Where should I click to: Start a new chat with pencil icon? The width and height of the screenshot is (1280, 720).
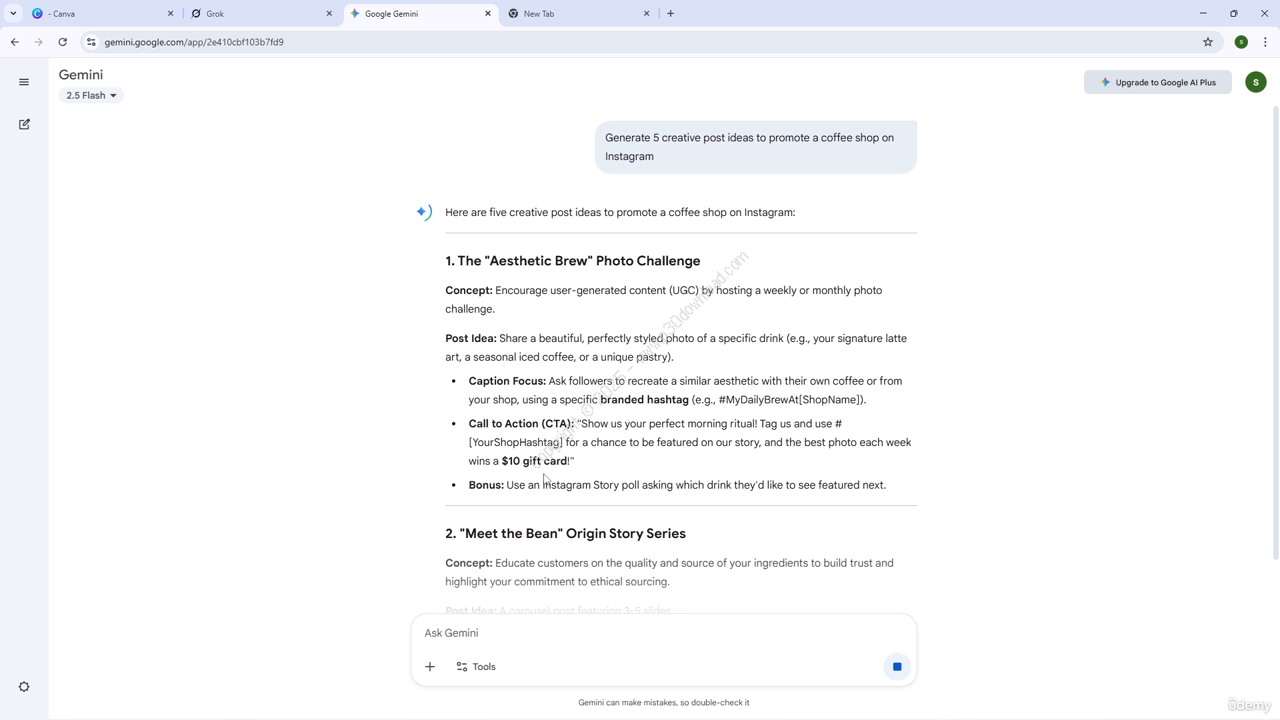24,124
